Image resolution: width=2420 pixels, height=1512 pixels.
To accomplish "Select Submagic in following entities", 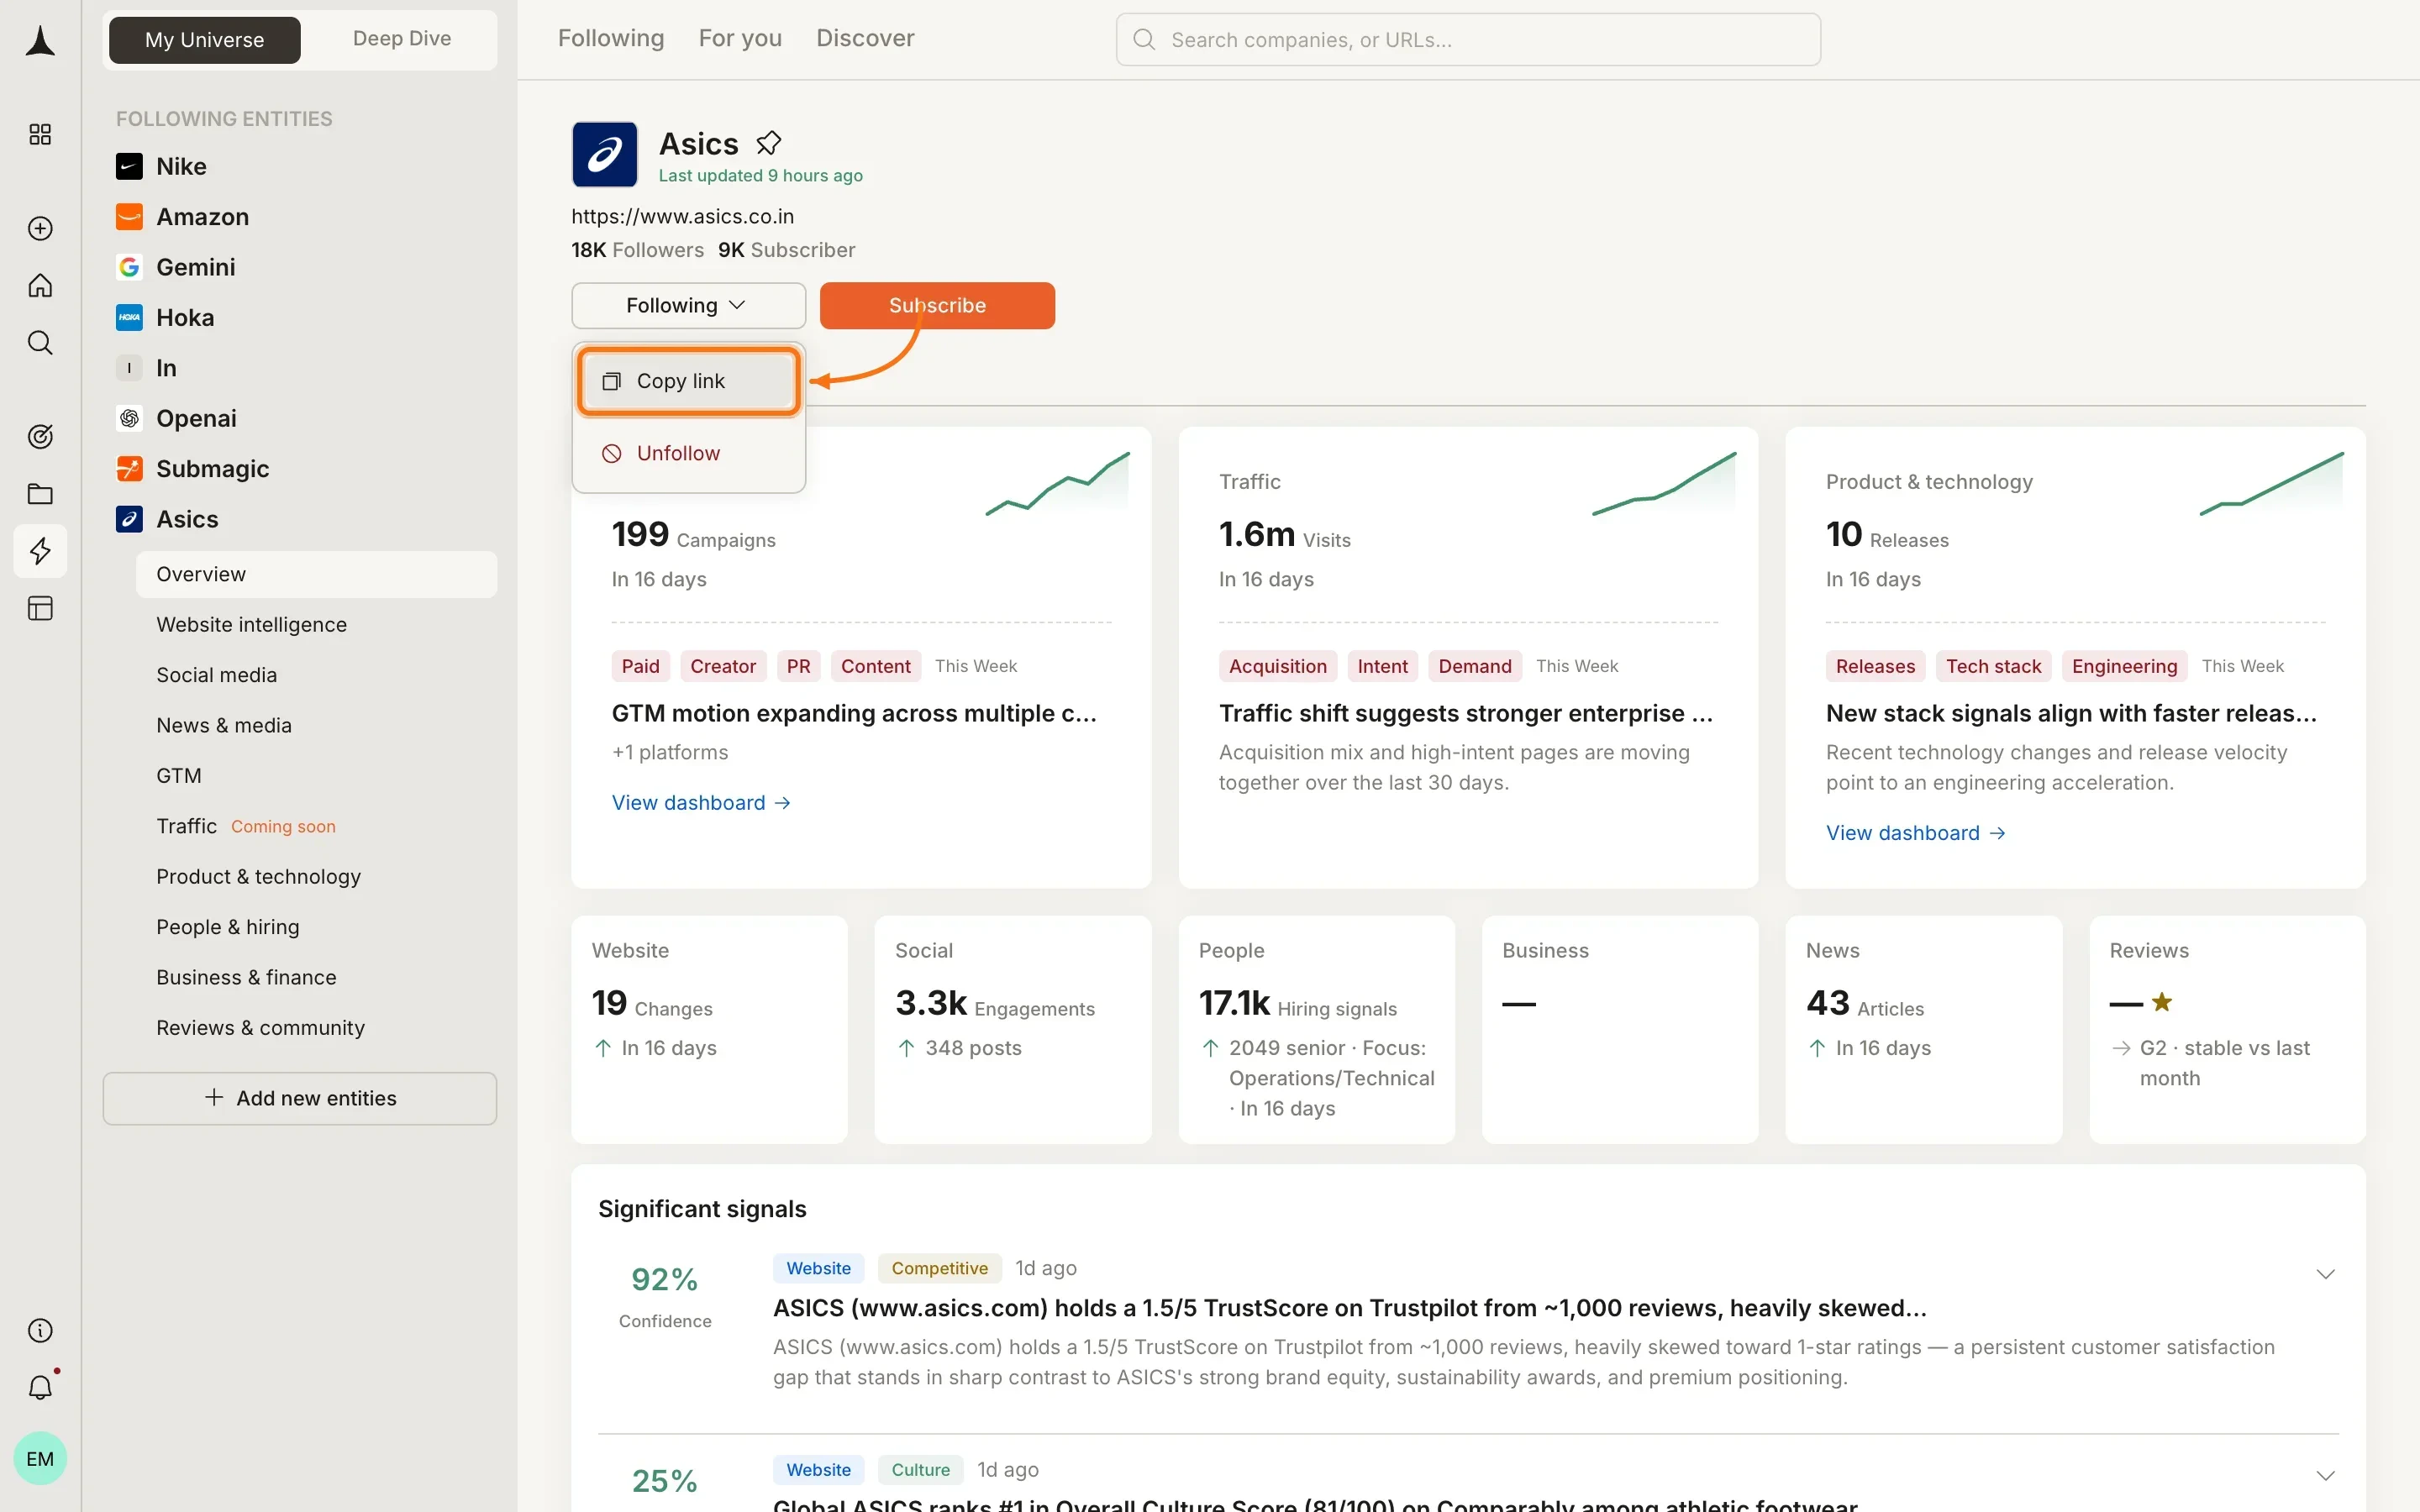I will click(193, 468).
